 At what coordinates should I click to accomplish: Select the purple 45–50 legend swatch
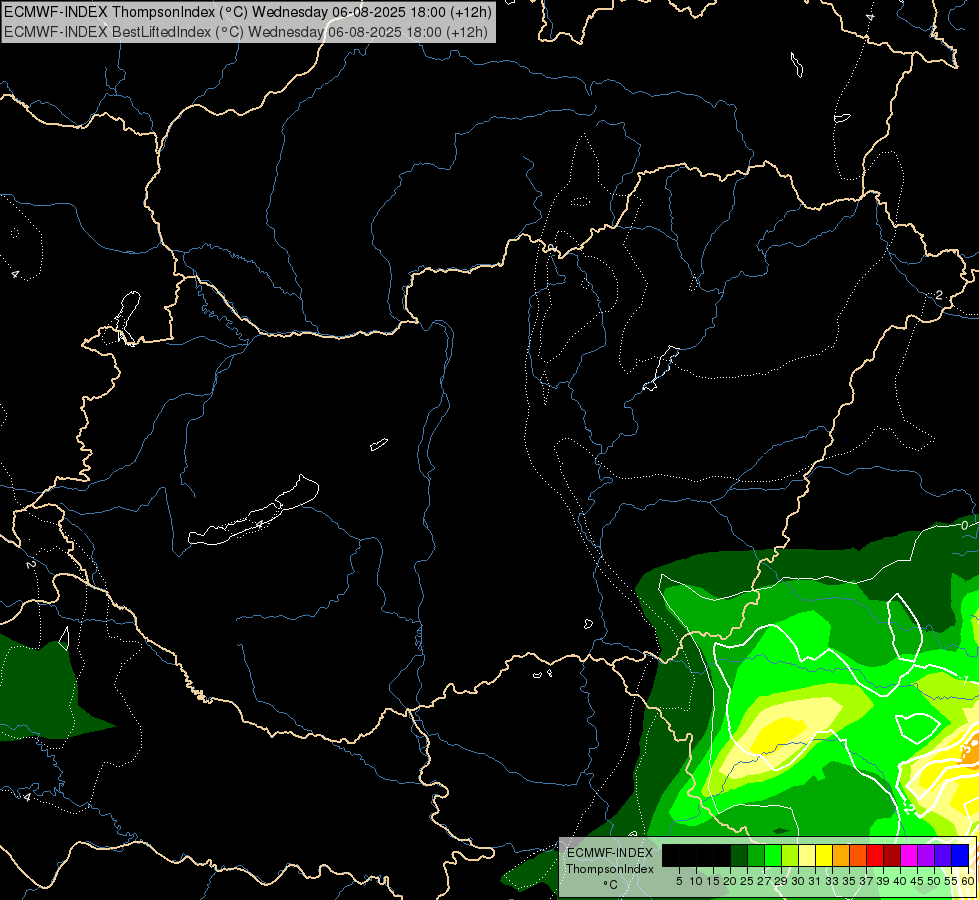pos(926,855)
